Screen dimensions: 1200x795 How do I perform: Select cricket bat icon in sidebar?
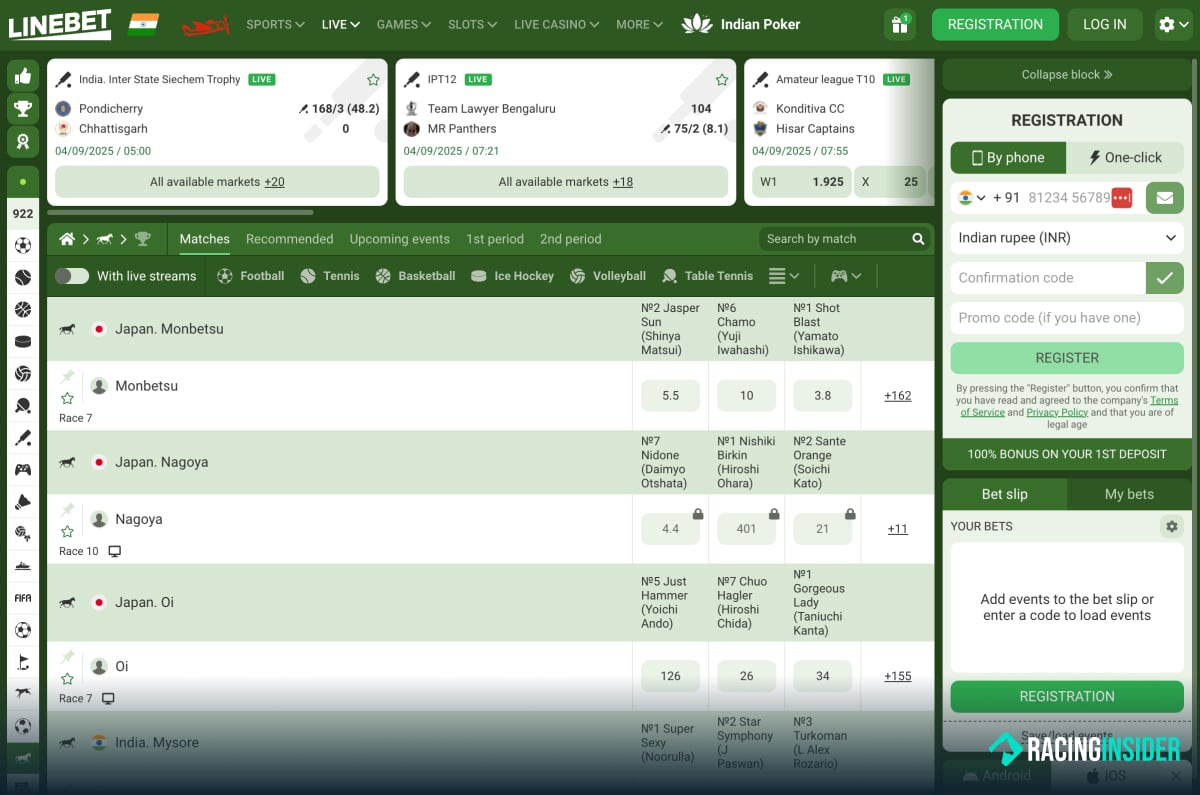click(x=23, y=438)
